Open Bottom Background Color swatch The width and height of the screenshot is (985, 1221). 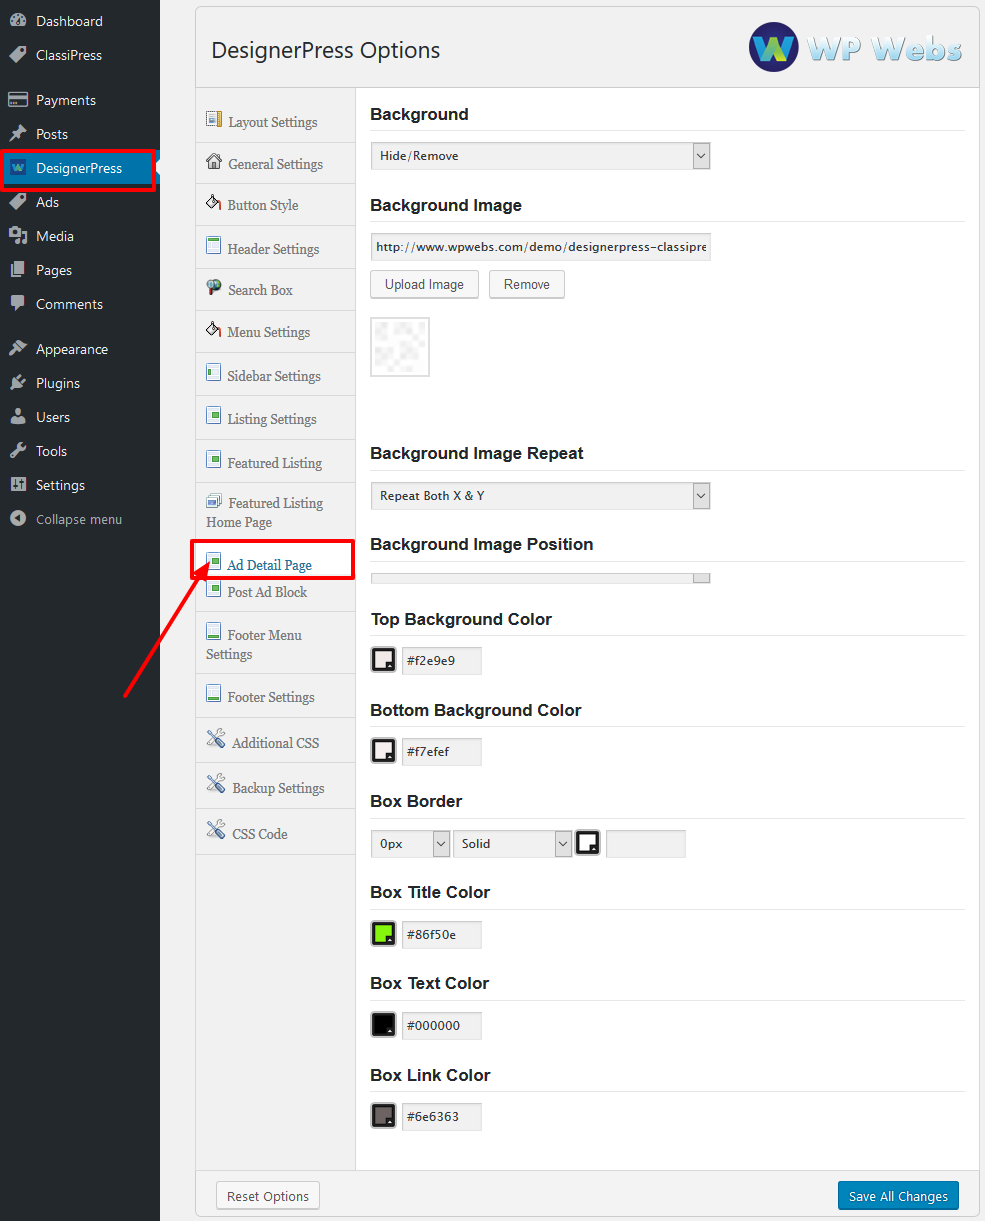[384, 751]
